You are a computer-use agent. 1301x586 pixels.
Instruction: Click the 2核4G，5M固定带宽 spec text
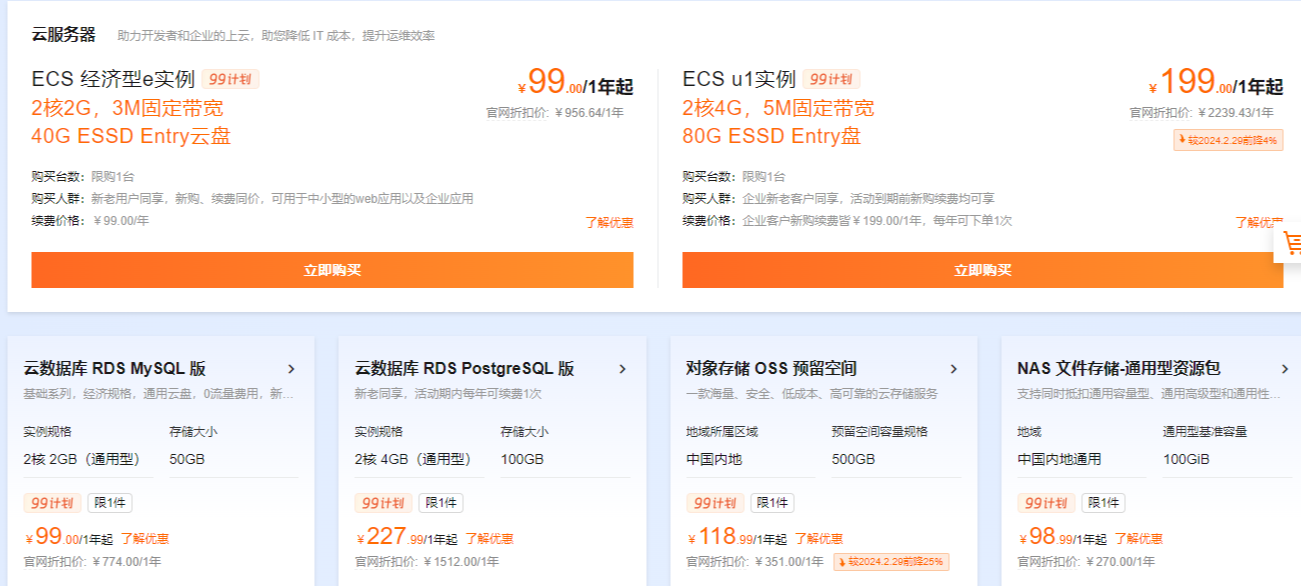(x=778, y=108)
